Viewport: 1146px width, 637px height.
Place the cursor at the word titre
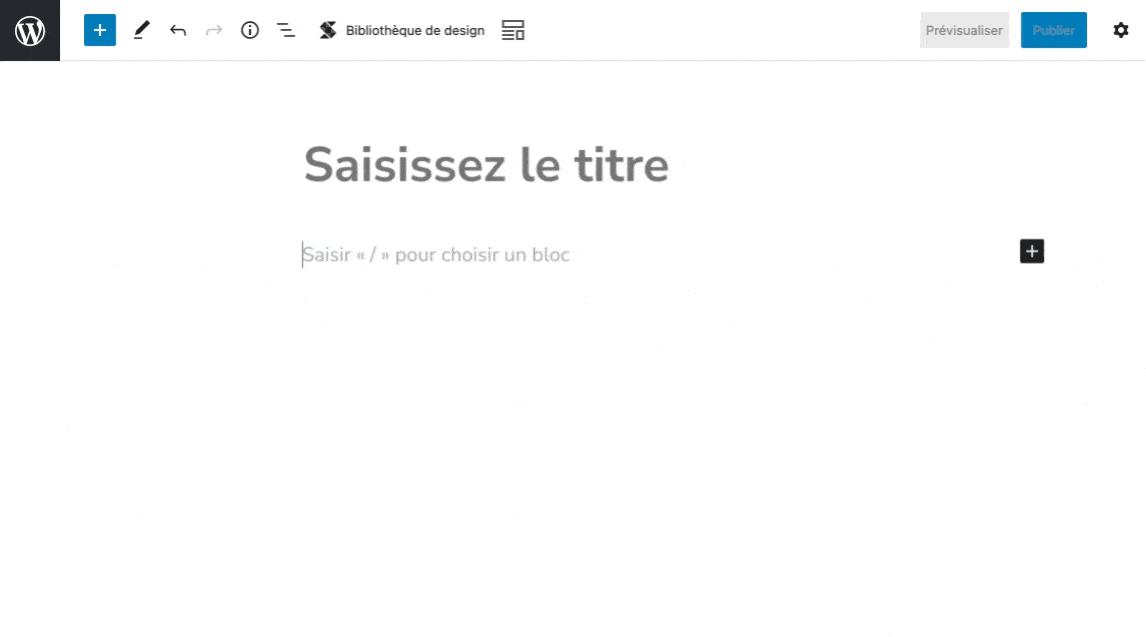point(621,165)
